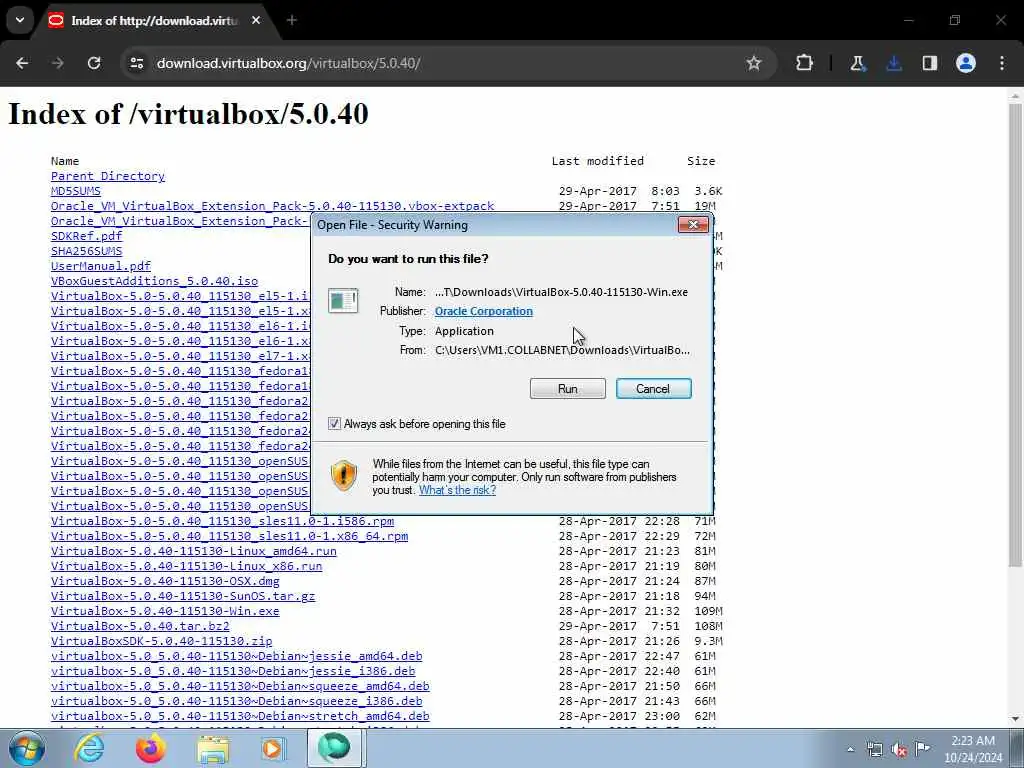Download VirtualBox Linux_x86.run installer

coord(186,566)
